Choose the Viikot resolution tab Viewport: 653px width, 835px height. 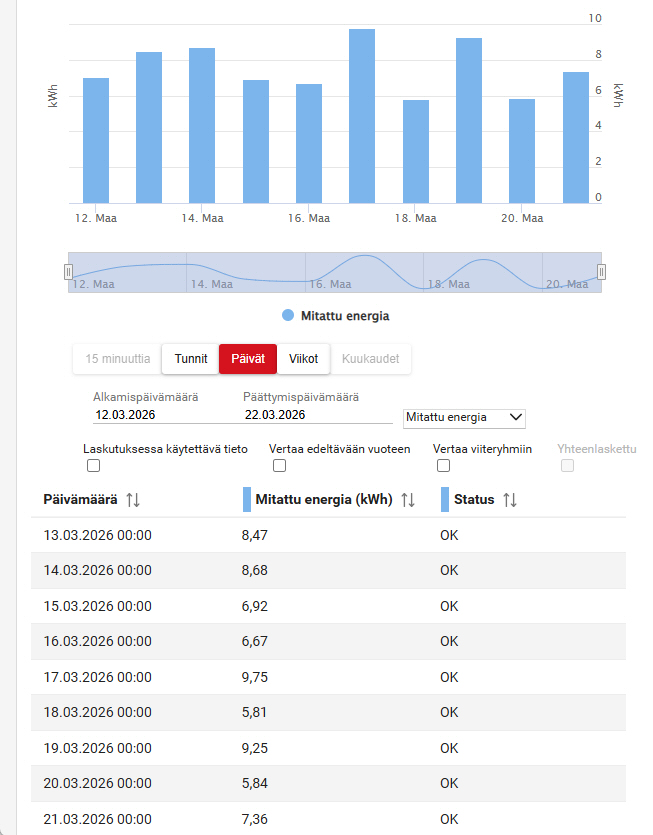click(x=303, y=358)
